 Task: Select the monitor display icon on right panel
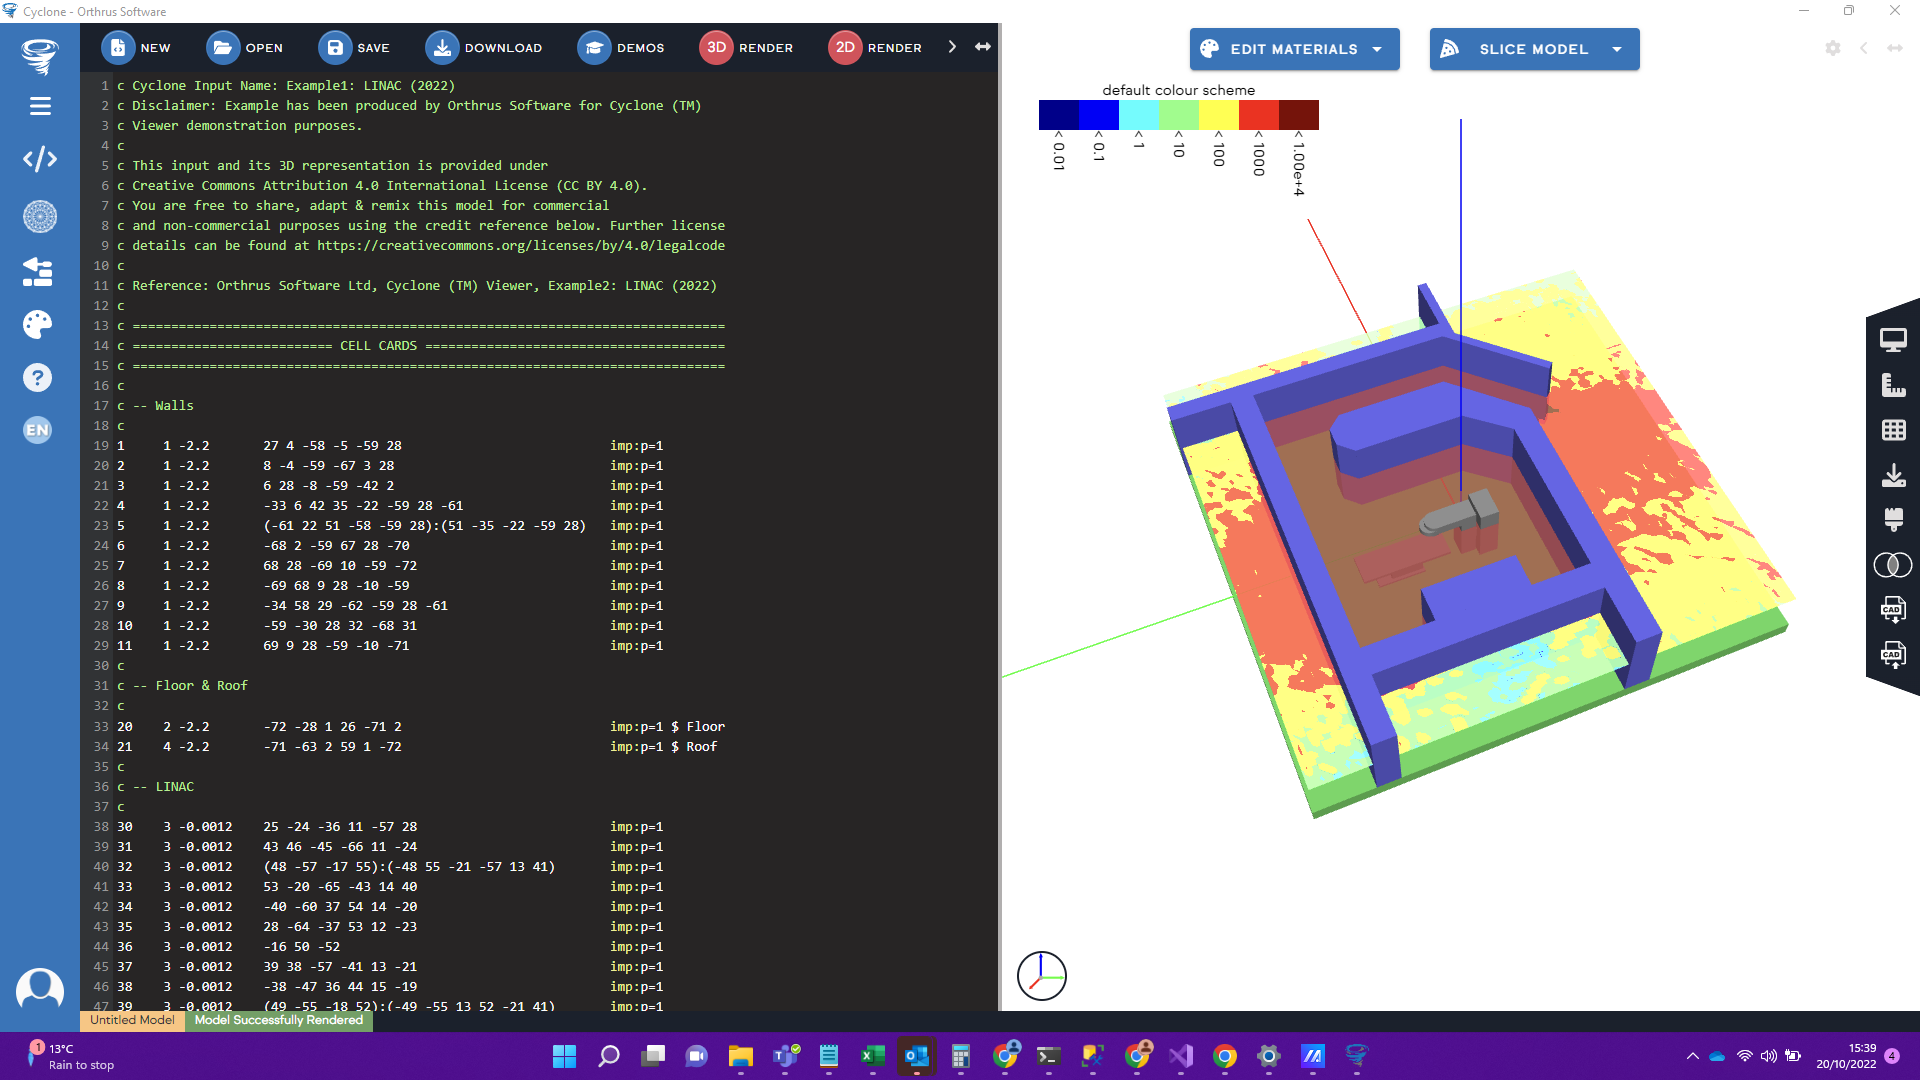(1893, 340)
